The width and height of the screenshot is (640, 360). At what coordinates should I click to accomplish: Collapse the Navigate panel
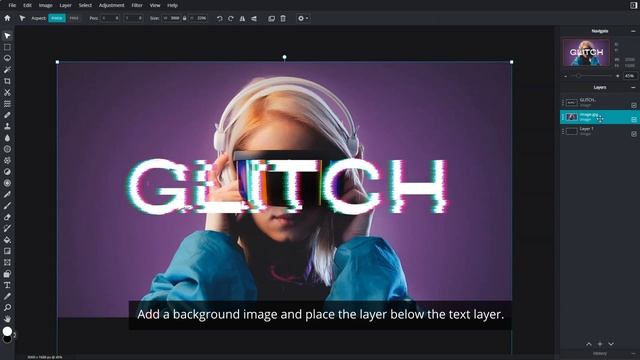[x=633, y=31]
